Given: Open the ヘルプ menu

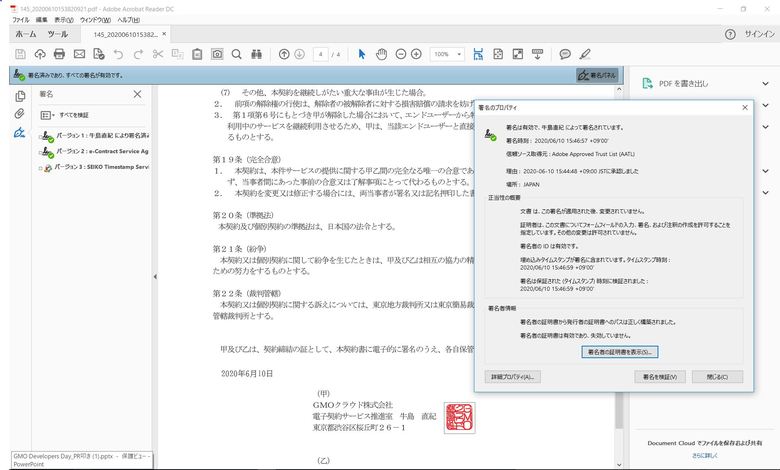Looking at the screenshot, I should coord(128,20).
